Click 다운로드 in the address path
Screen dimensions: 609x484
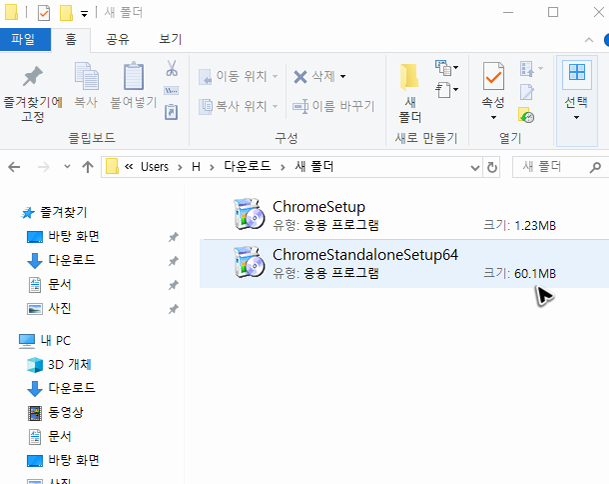pyautogui.click(x=247, y=166)
